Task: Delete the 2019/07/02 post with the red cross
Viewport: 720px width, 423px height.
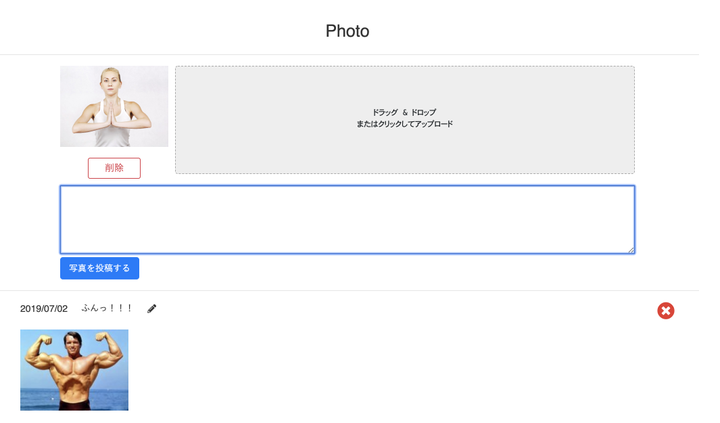Action: click(665, 311)
